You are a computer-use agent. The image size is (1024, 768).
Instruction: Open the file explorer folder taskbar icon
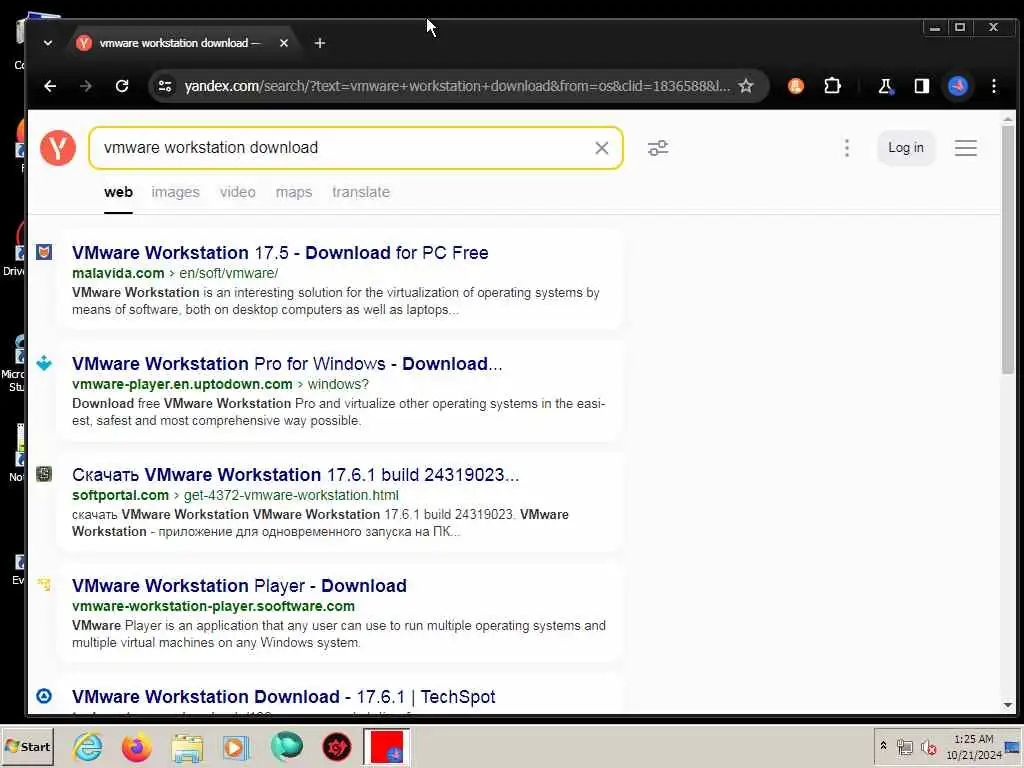tap(187, 748)
